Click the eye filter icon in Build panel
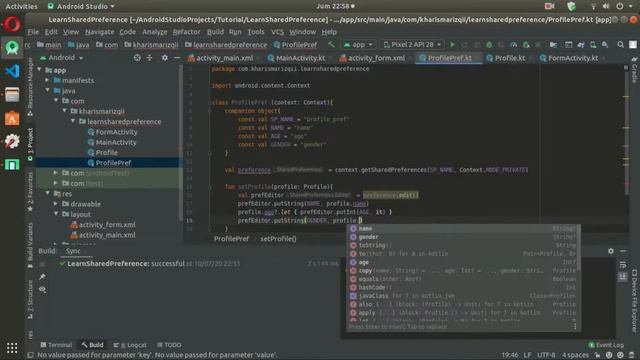 point(42,289)
